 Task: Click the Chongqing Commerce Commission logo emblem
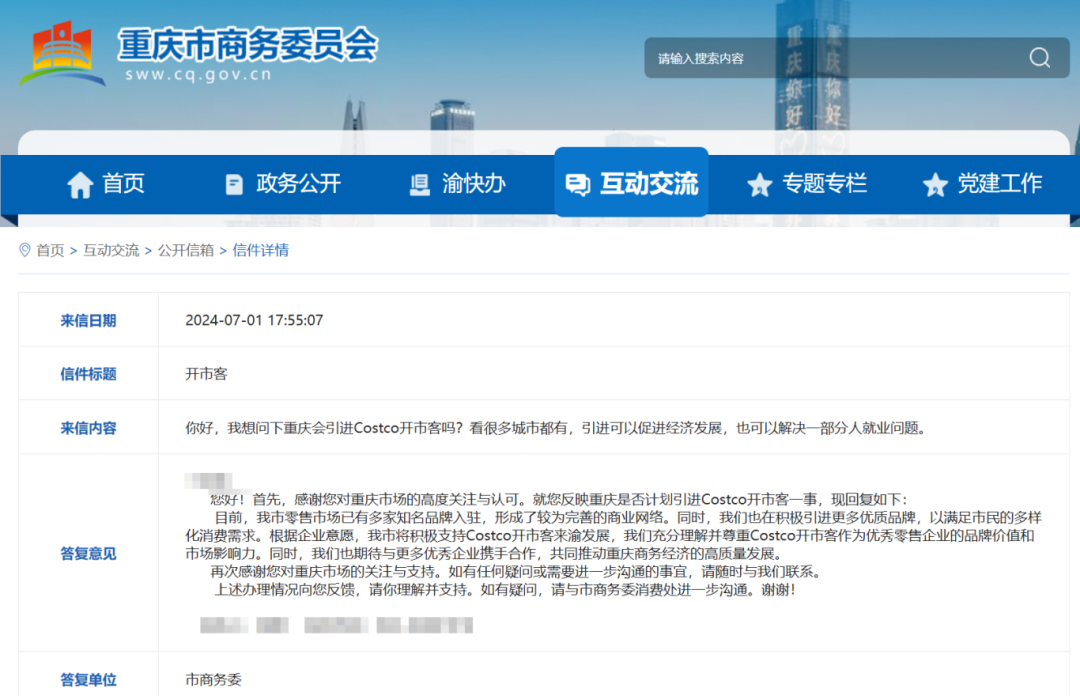click(x=62, y=53)
